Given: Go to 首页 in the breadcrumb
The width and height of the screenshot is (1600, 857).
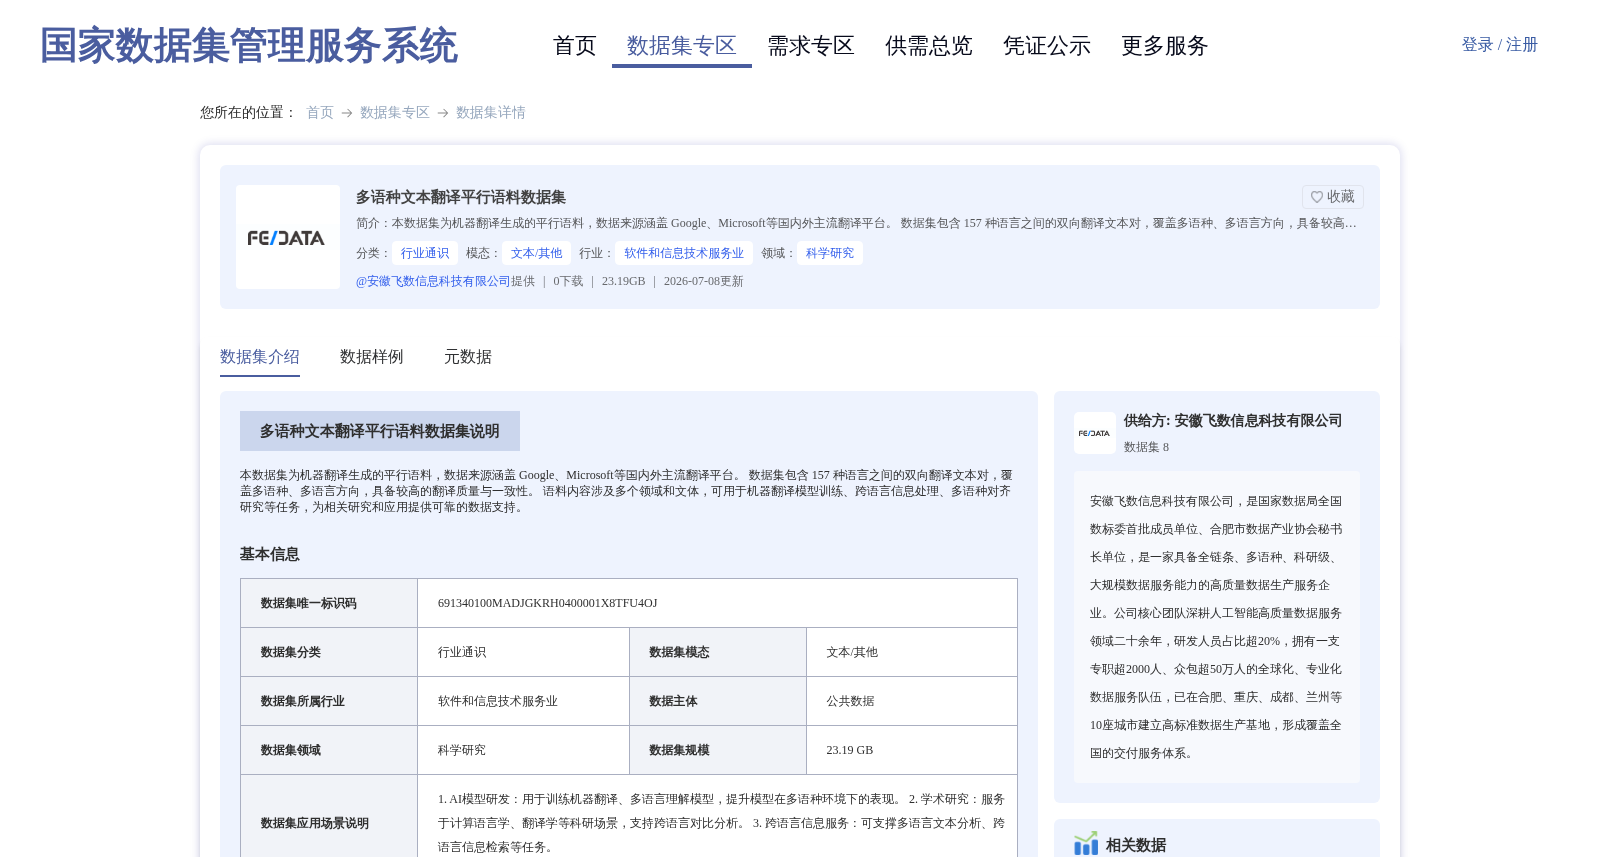Looking at the screenshot, I should pyautogui.click(x=320, y=113).
